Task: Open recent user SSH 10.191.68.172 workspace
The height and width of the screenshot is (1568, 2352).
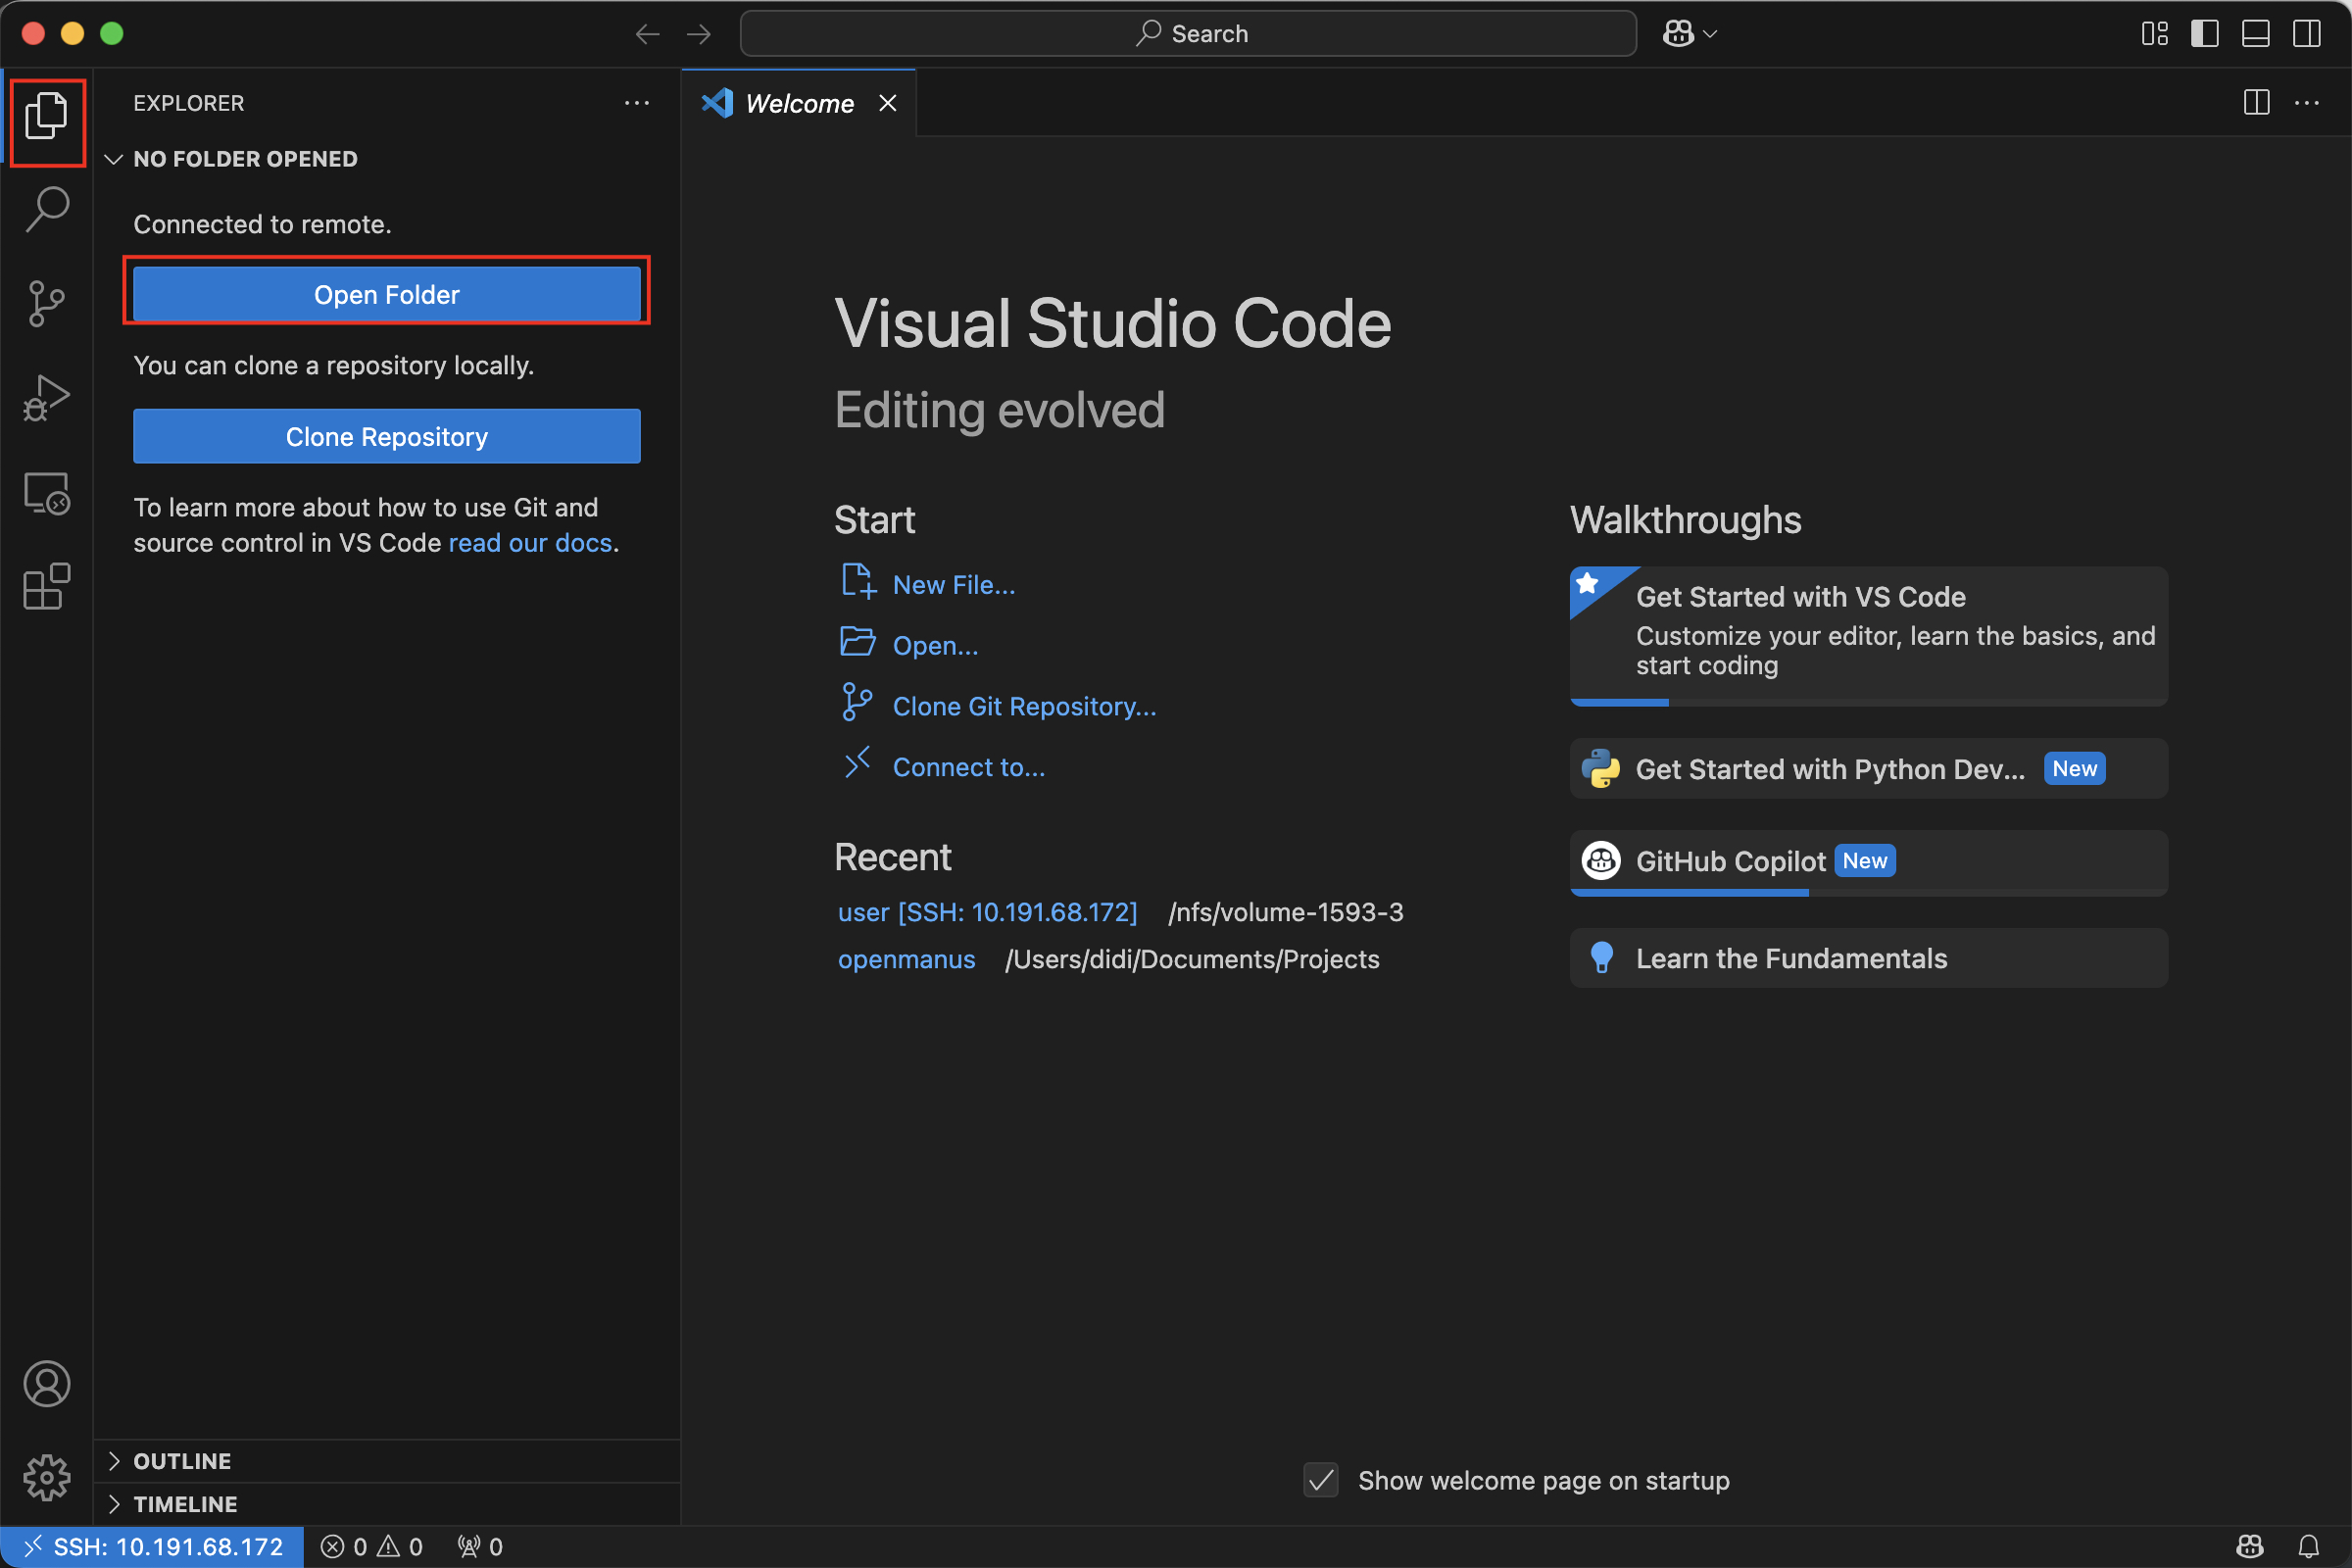Action: point(988,912)
